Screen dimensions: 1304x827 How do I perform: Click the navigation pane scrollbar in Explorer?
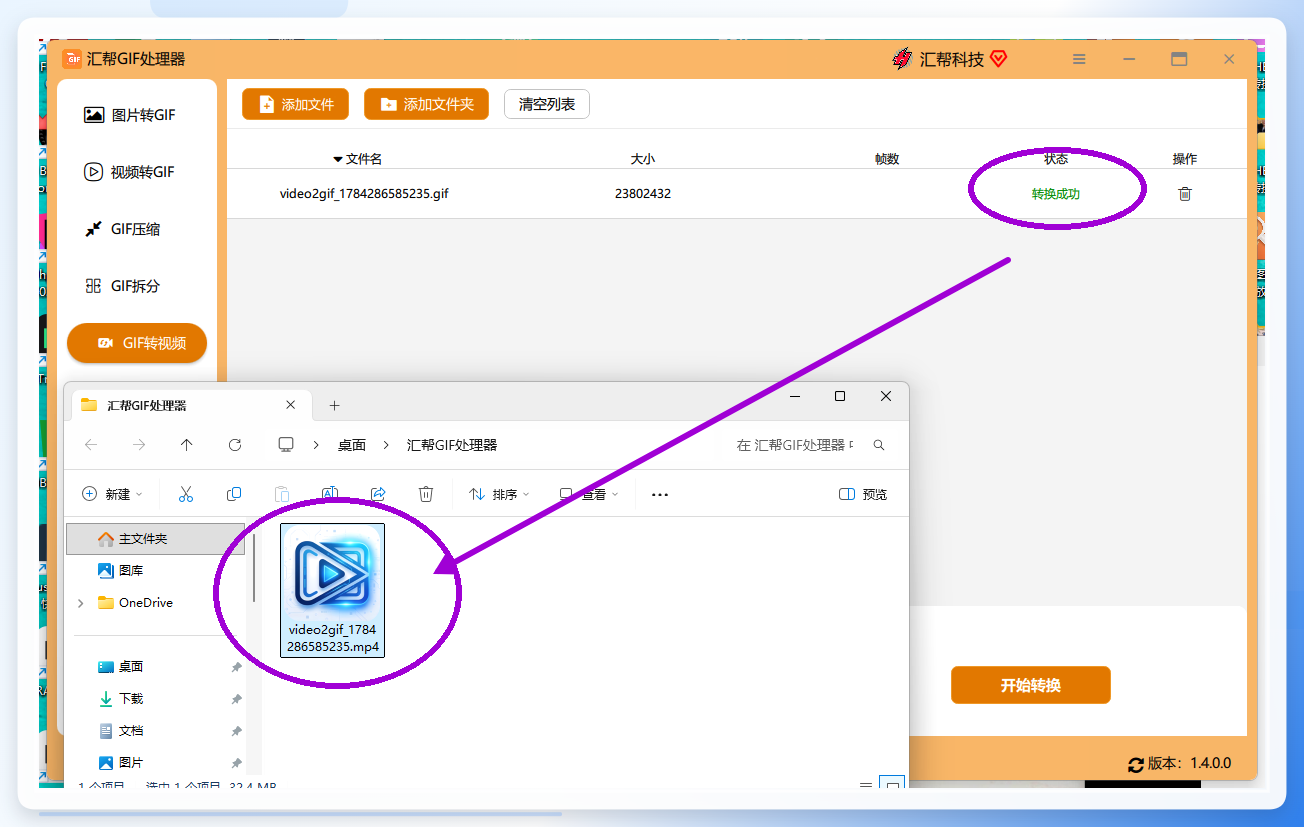tap(253, 570)
